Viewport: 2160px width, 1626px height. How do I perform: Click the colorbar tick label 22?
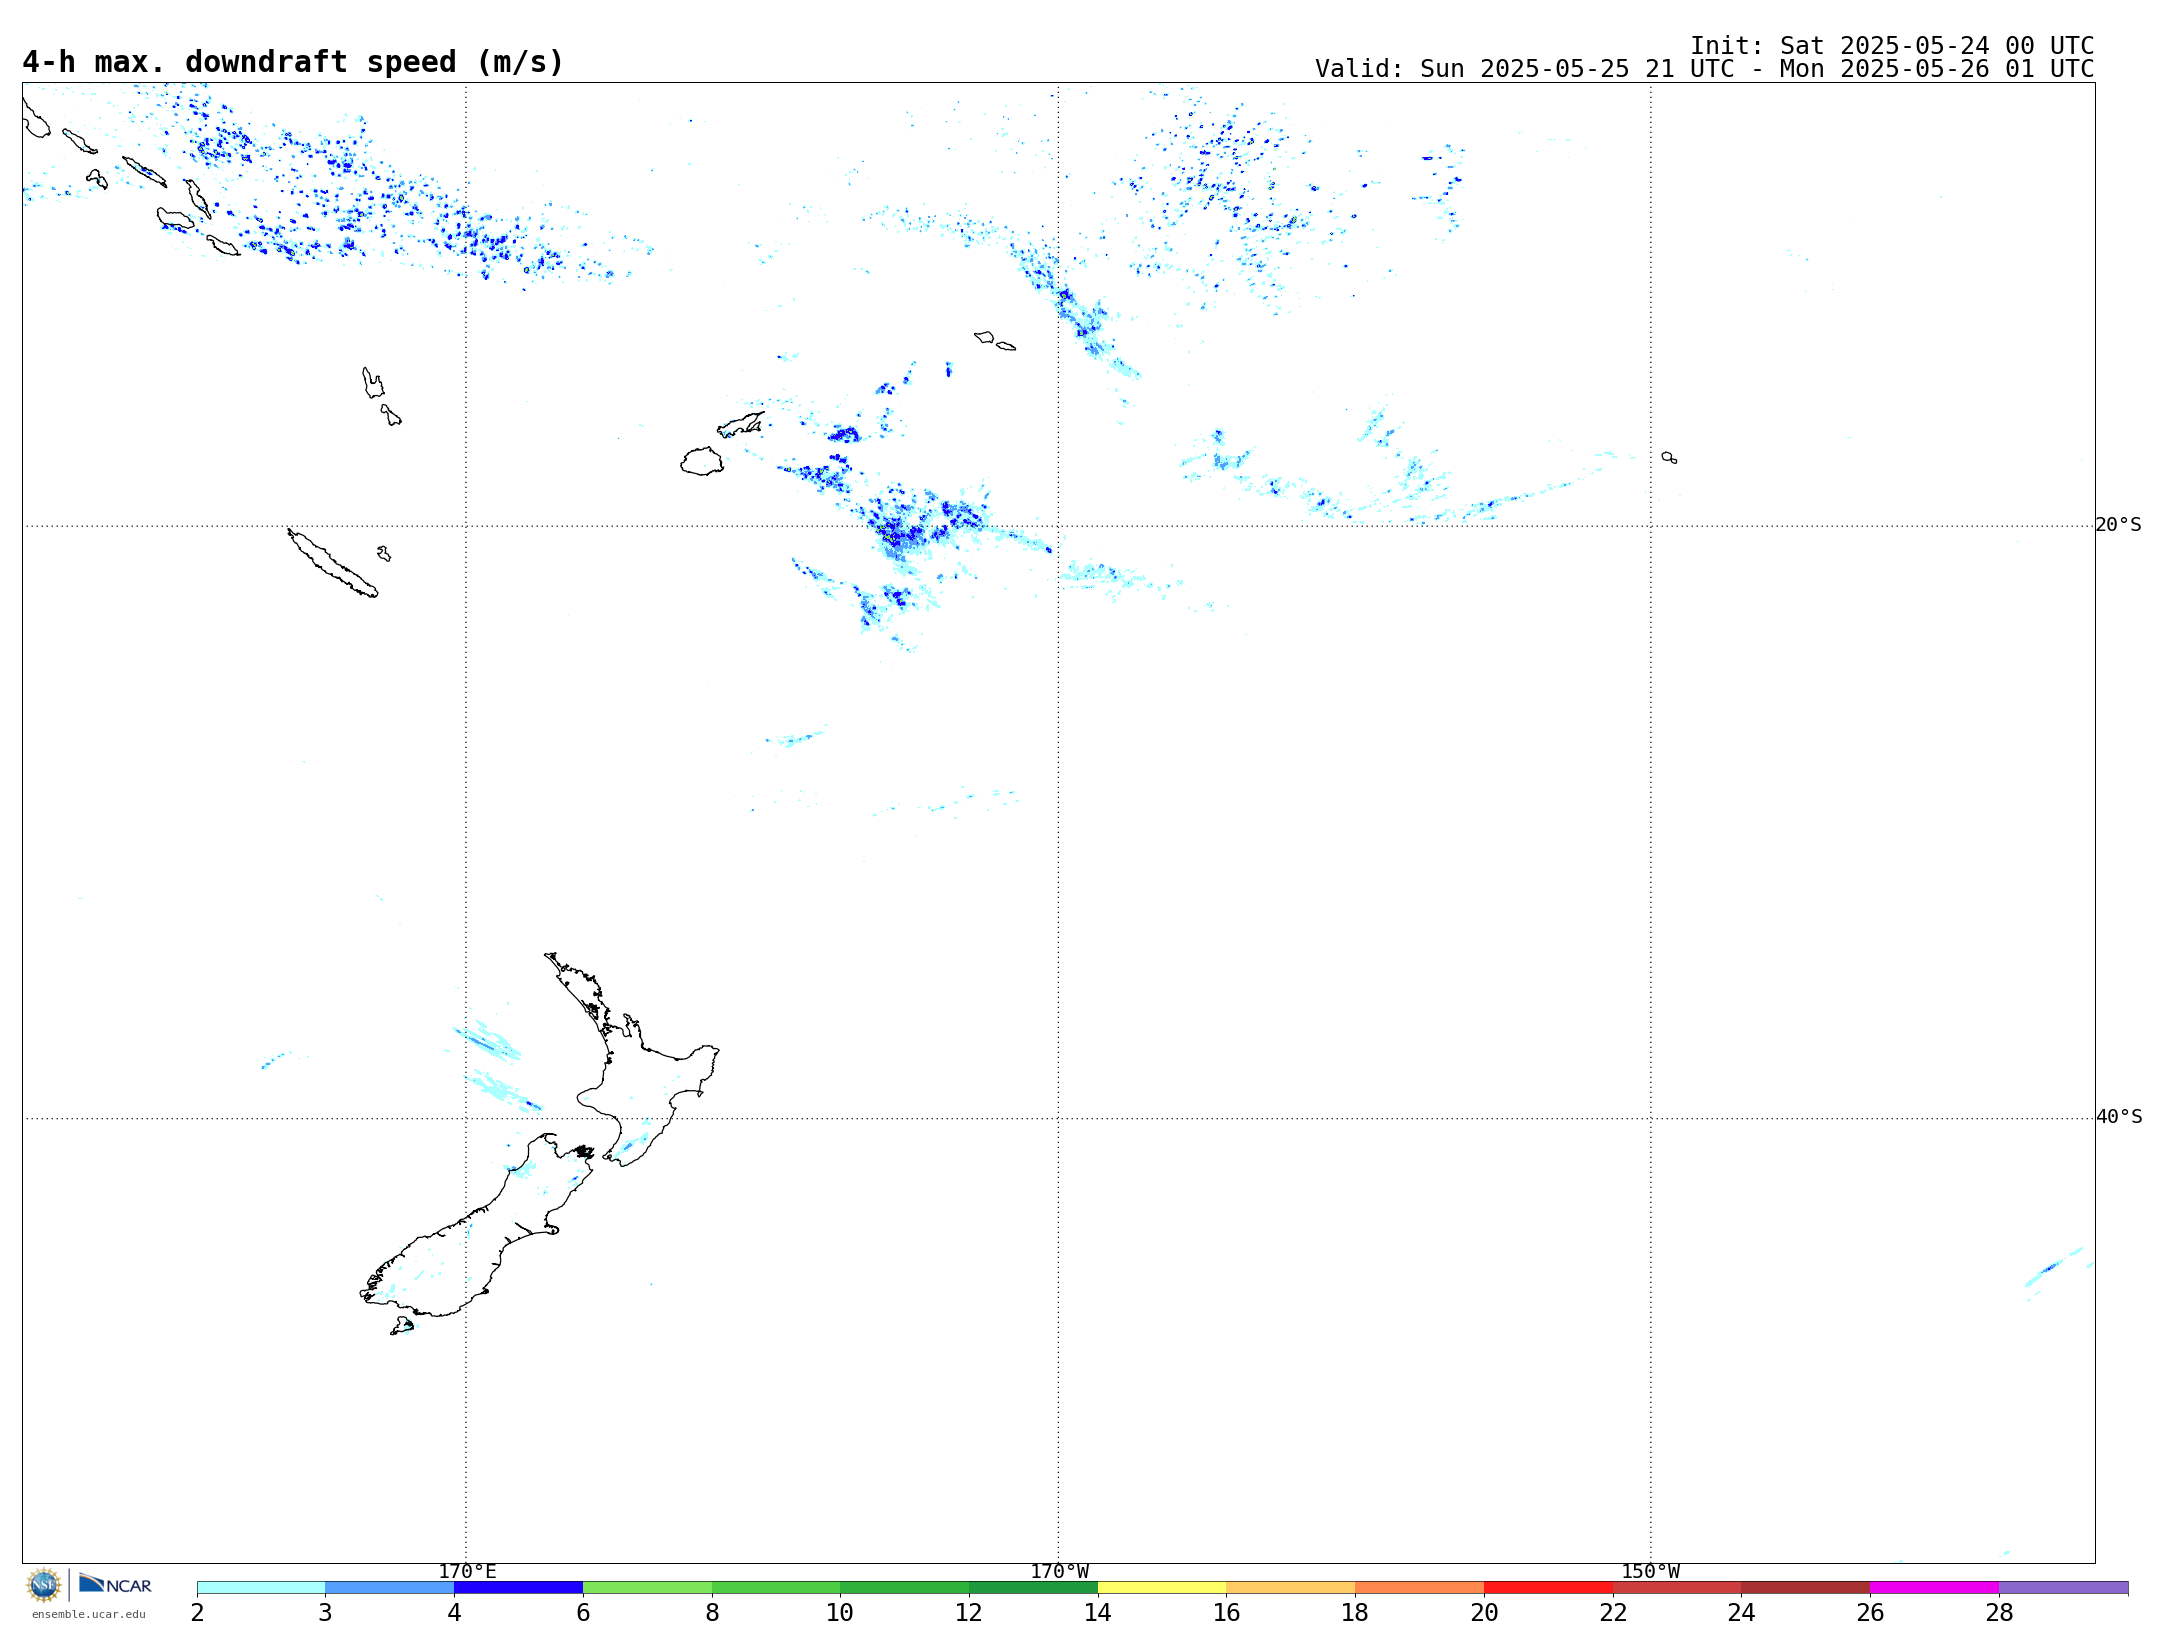(x=1613, y=1612)
